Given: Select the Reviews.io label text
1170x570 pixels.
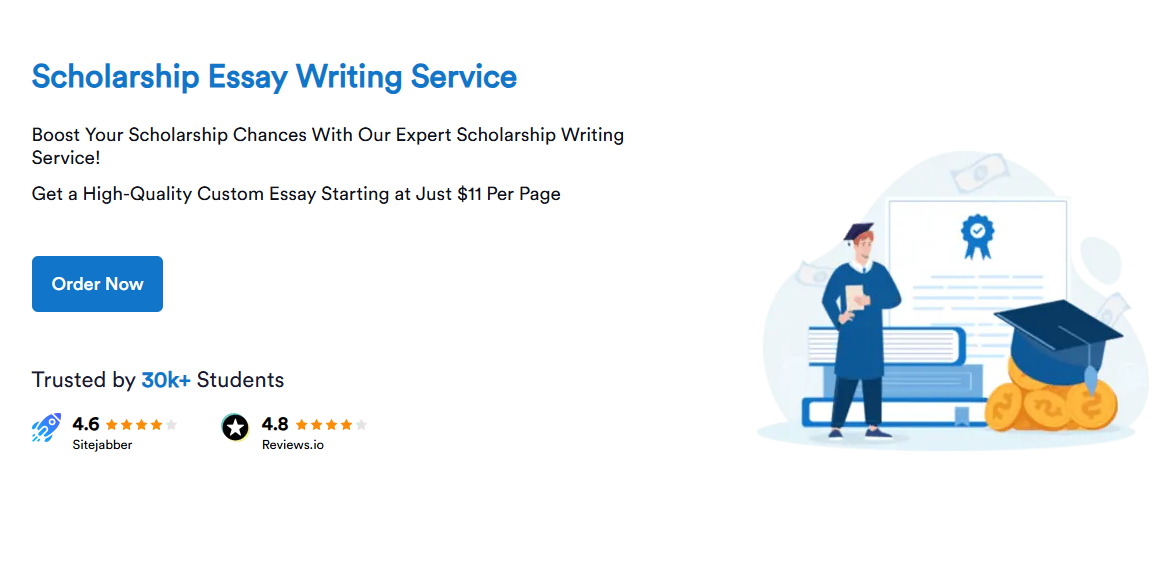Looking at the screenshot, I should tap(292, 445).
